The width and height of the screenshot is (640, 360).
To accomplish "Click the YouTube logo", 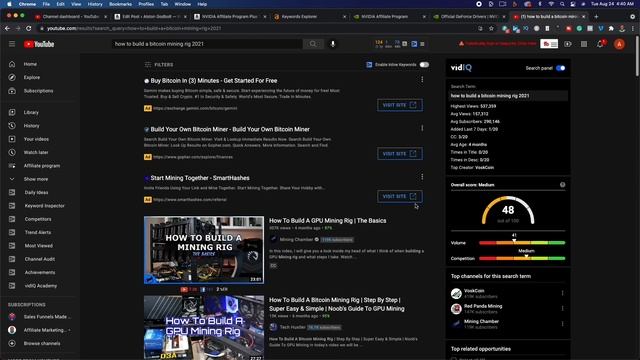I will click(39, 44).
